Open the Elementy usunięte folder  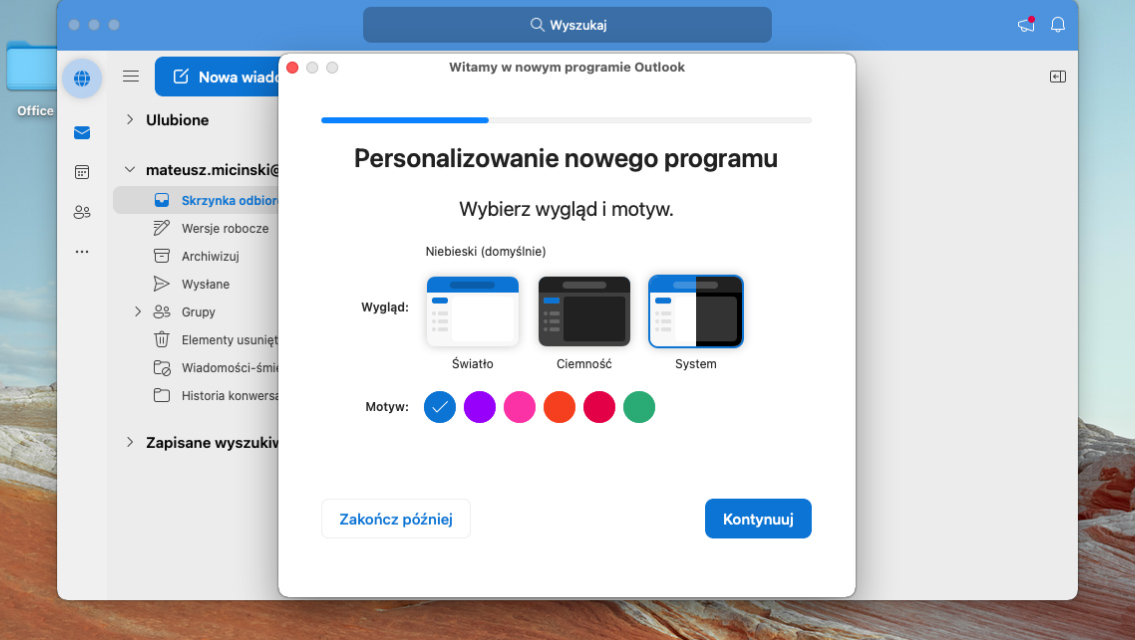[x=195, y=340]
